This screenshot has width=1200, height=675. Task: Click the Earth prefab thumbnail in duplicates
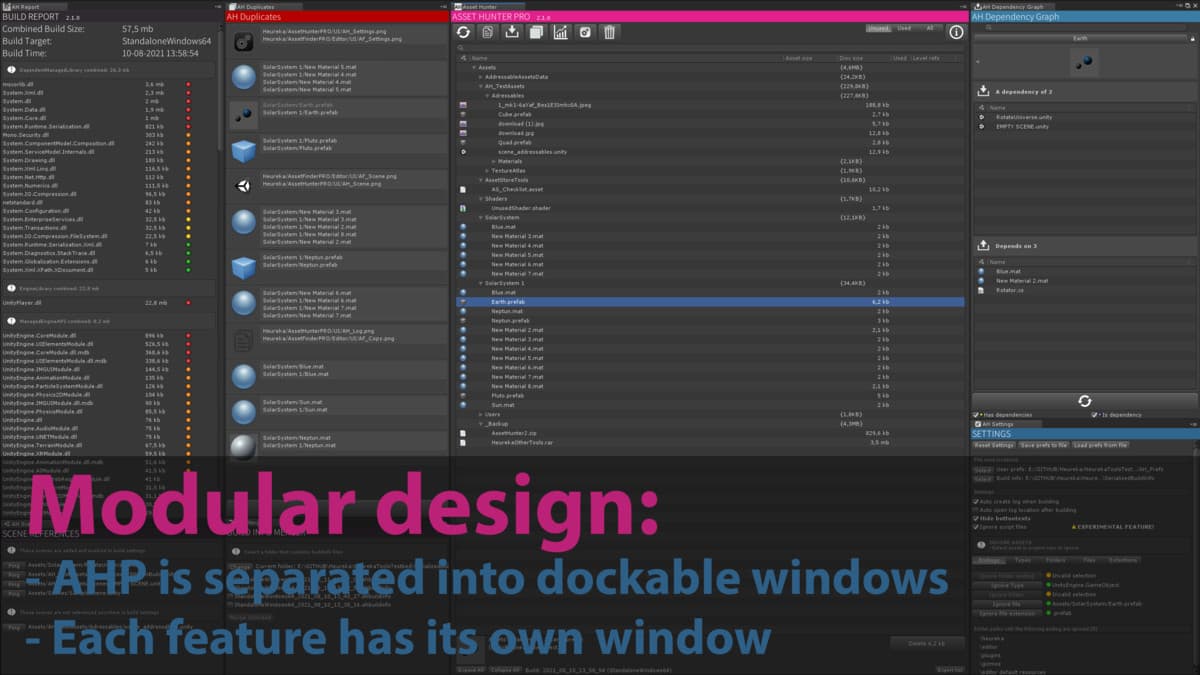tap(243, 116)
